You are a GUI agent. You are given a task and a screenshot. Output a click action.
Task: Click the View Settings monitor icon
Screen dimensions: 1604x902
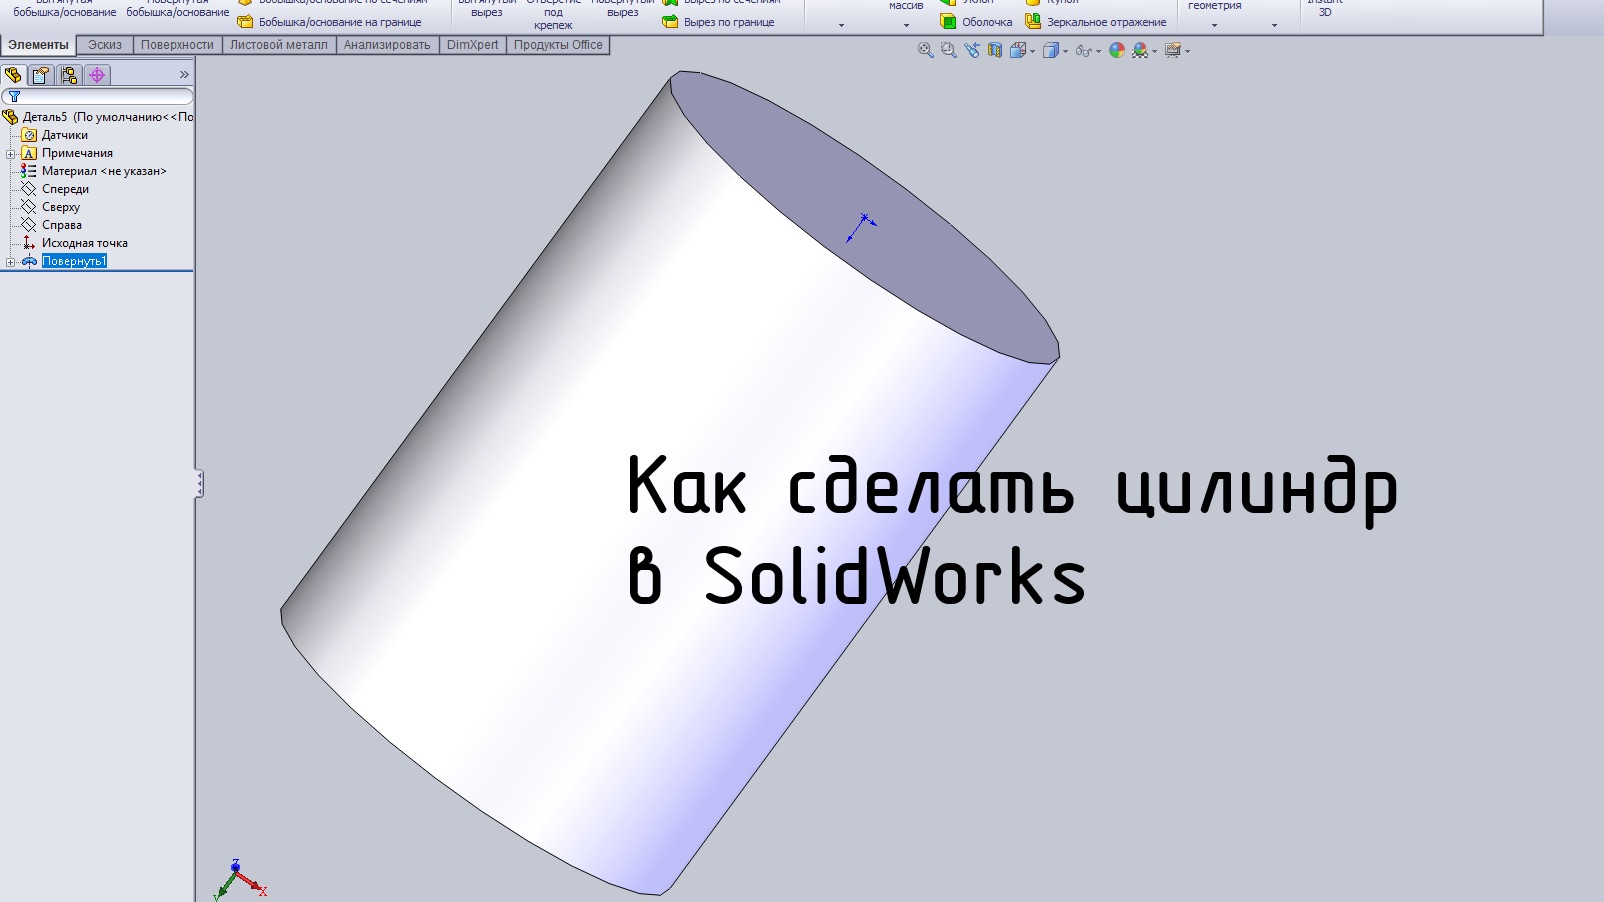pyautogui.click(x=1173, y=50)
